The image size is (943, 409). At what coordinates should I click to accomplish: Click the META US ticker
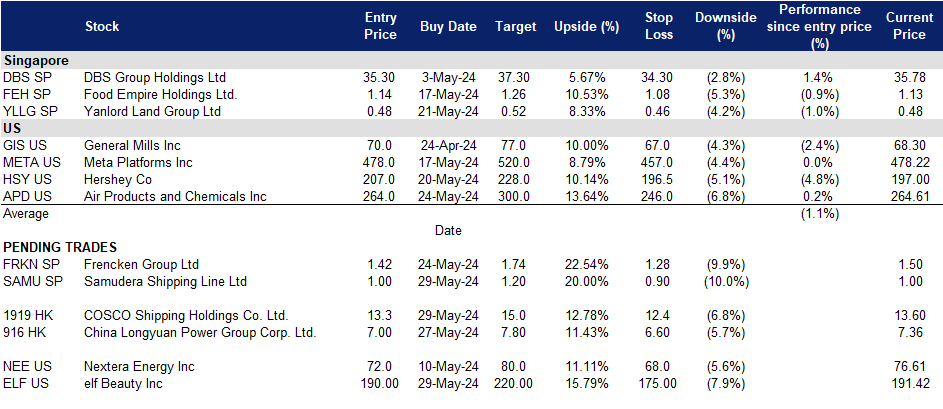pyautogui.click(x=29, y=162)
